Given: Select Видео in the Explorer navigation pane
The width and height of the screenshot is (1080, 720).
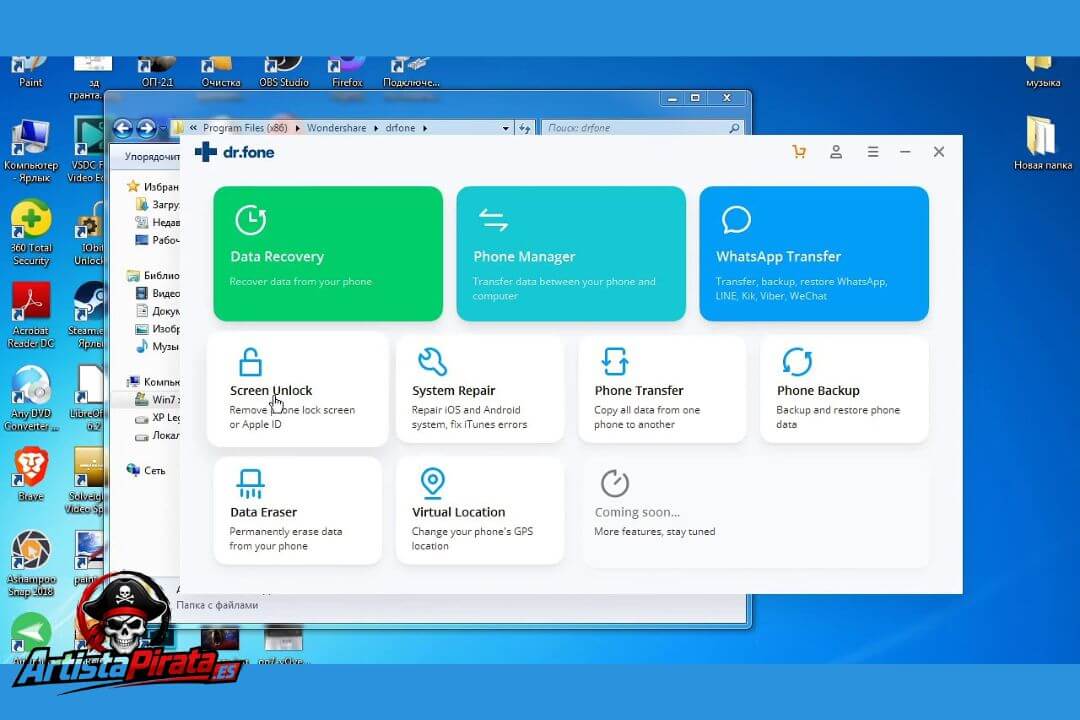Looking at the screenshot, I should [x=158, y=294].
